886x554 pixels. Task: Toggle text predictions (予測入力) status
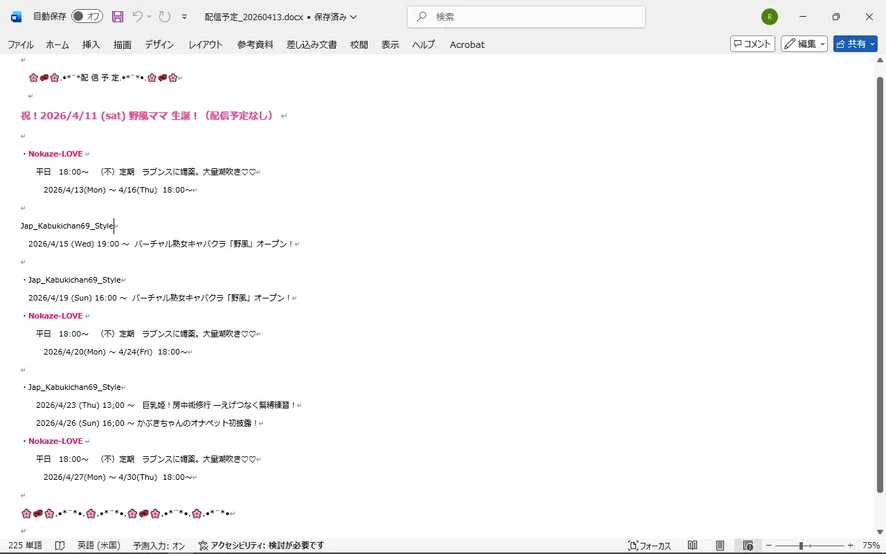pyautogui.click(x=158, y=546)
